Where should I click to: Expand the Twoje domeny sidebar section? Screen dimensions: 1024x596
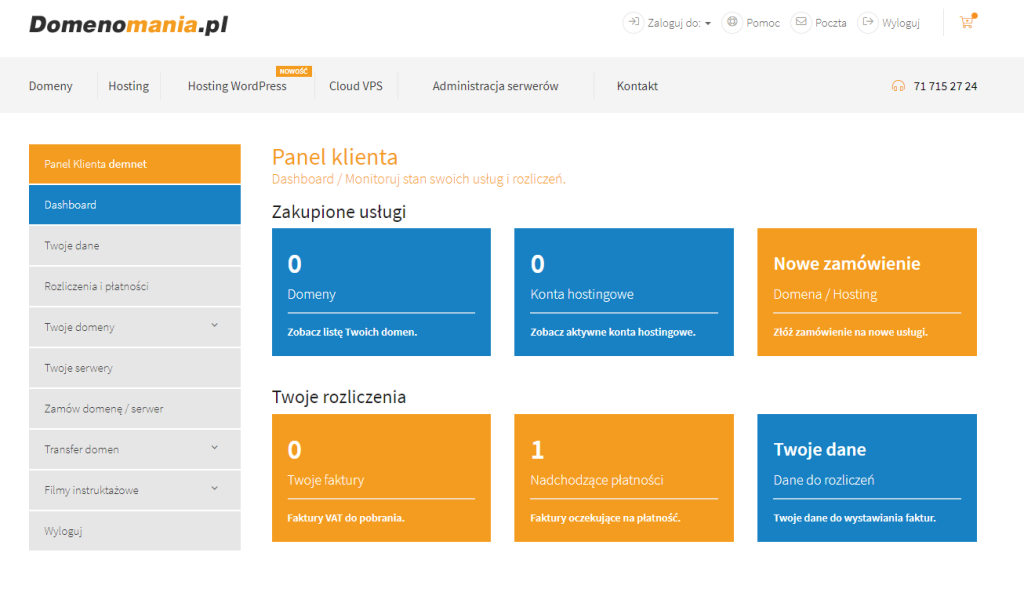[214, 325]
